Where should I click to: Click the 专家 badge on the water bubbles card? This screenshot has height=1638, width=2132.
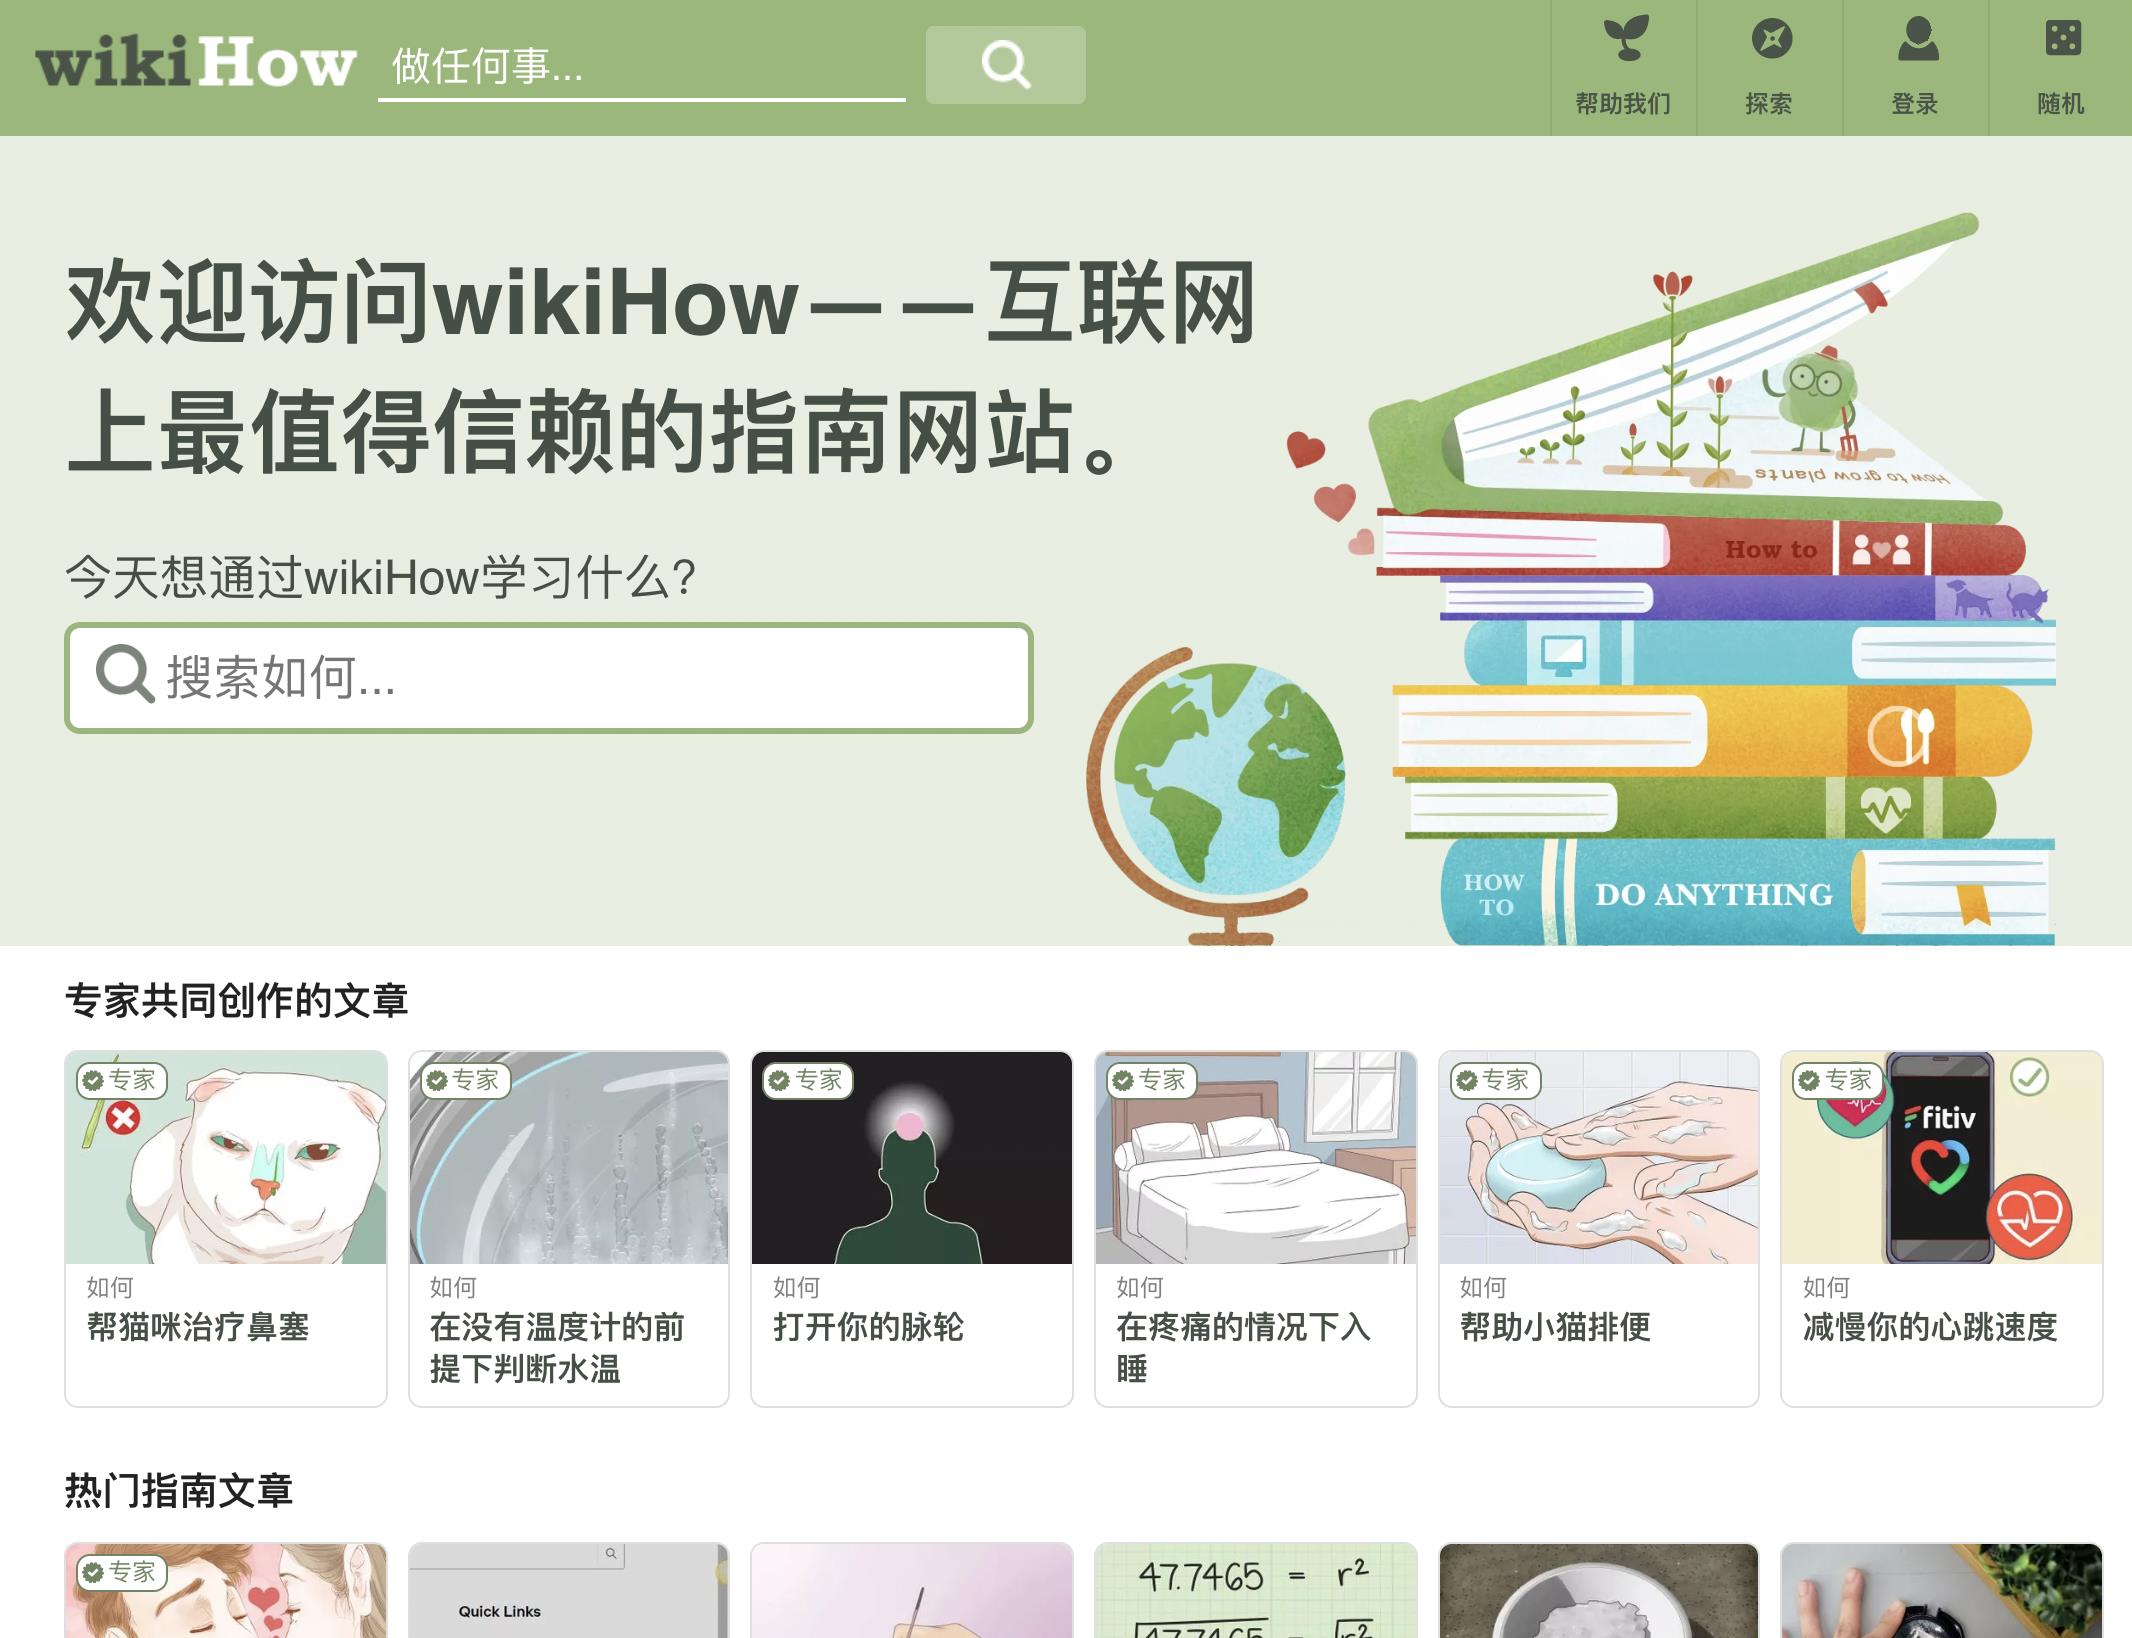tap(465, 1080)
